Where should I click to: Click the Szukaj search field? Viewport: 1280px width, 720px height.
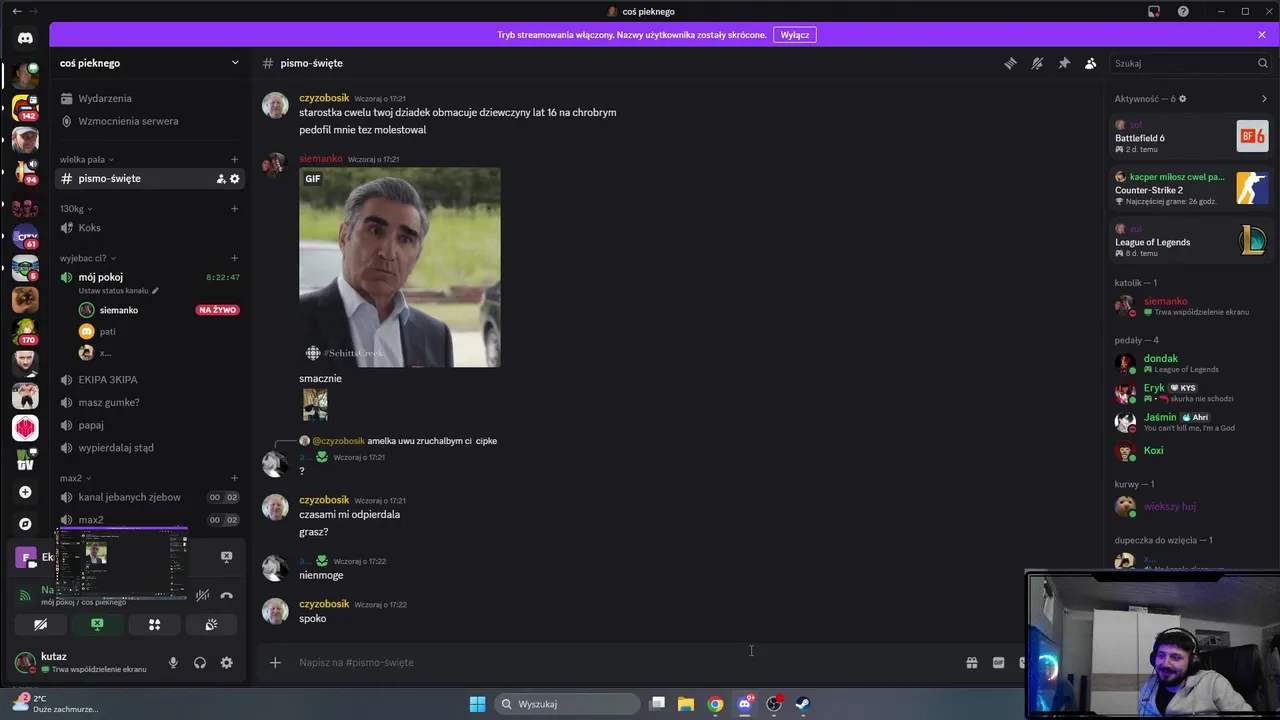[x=1190, y=63]
